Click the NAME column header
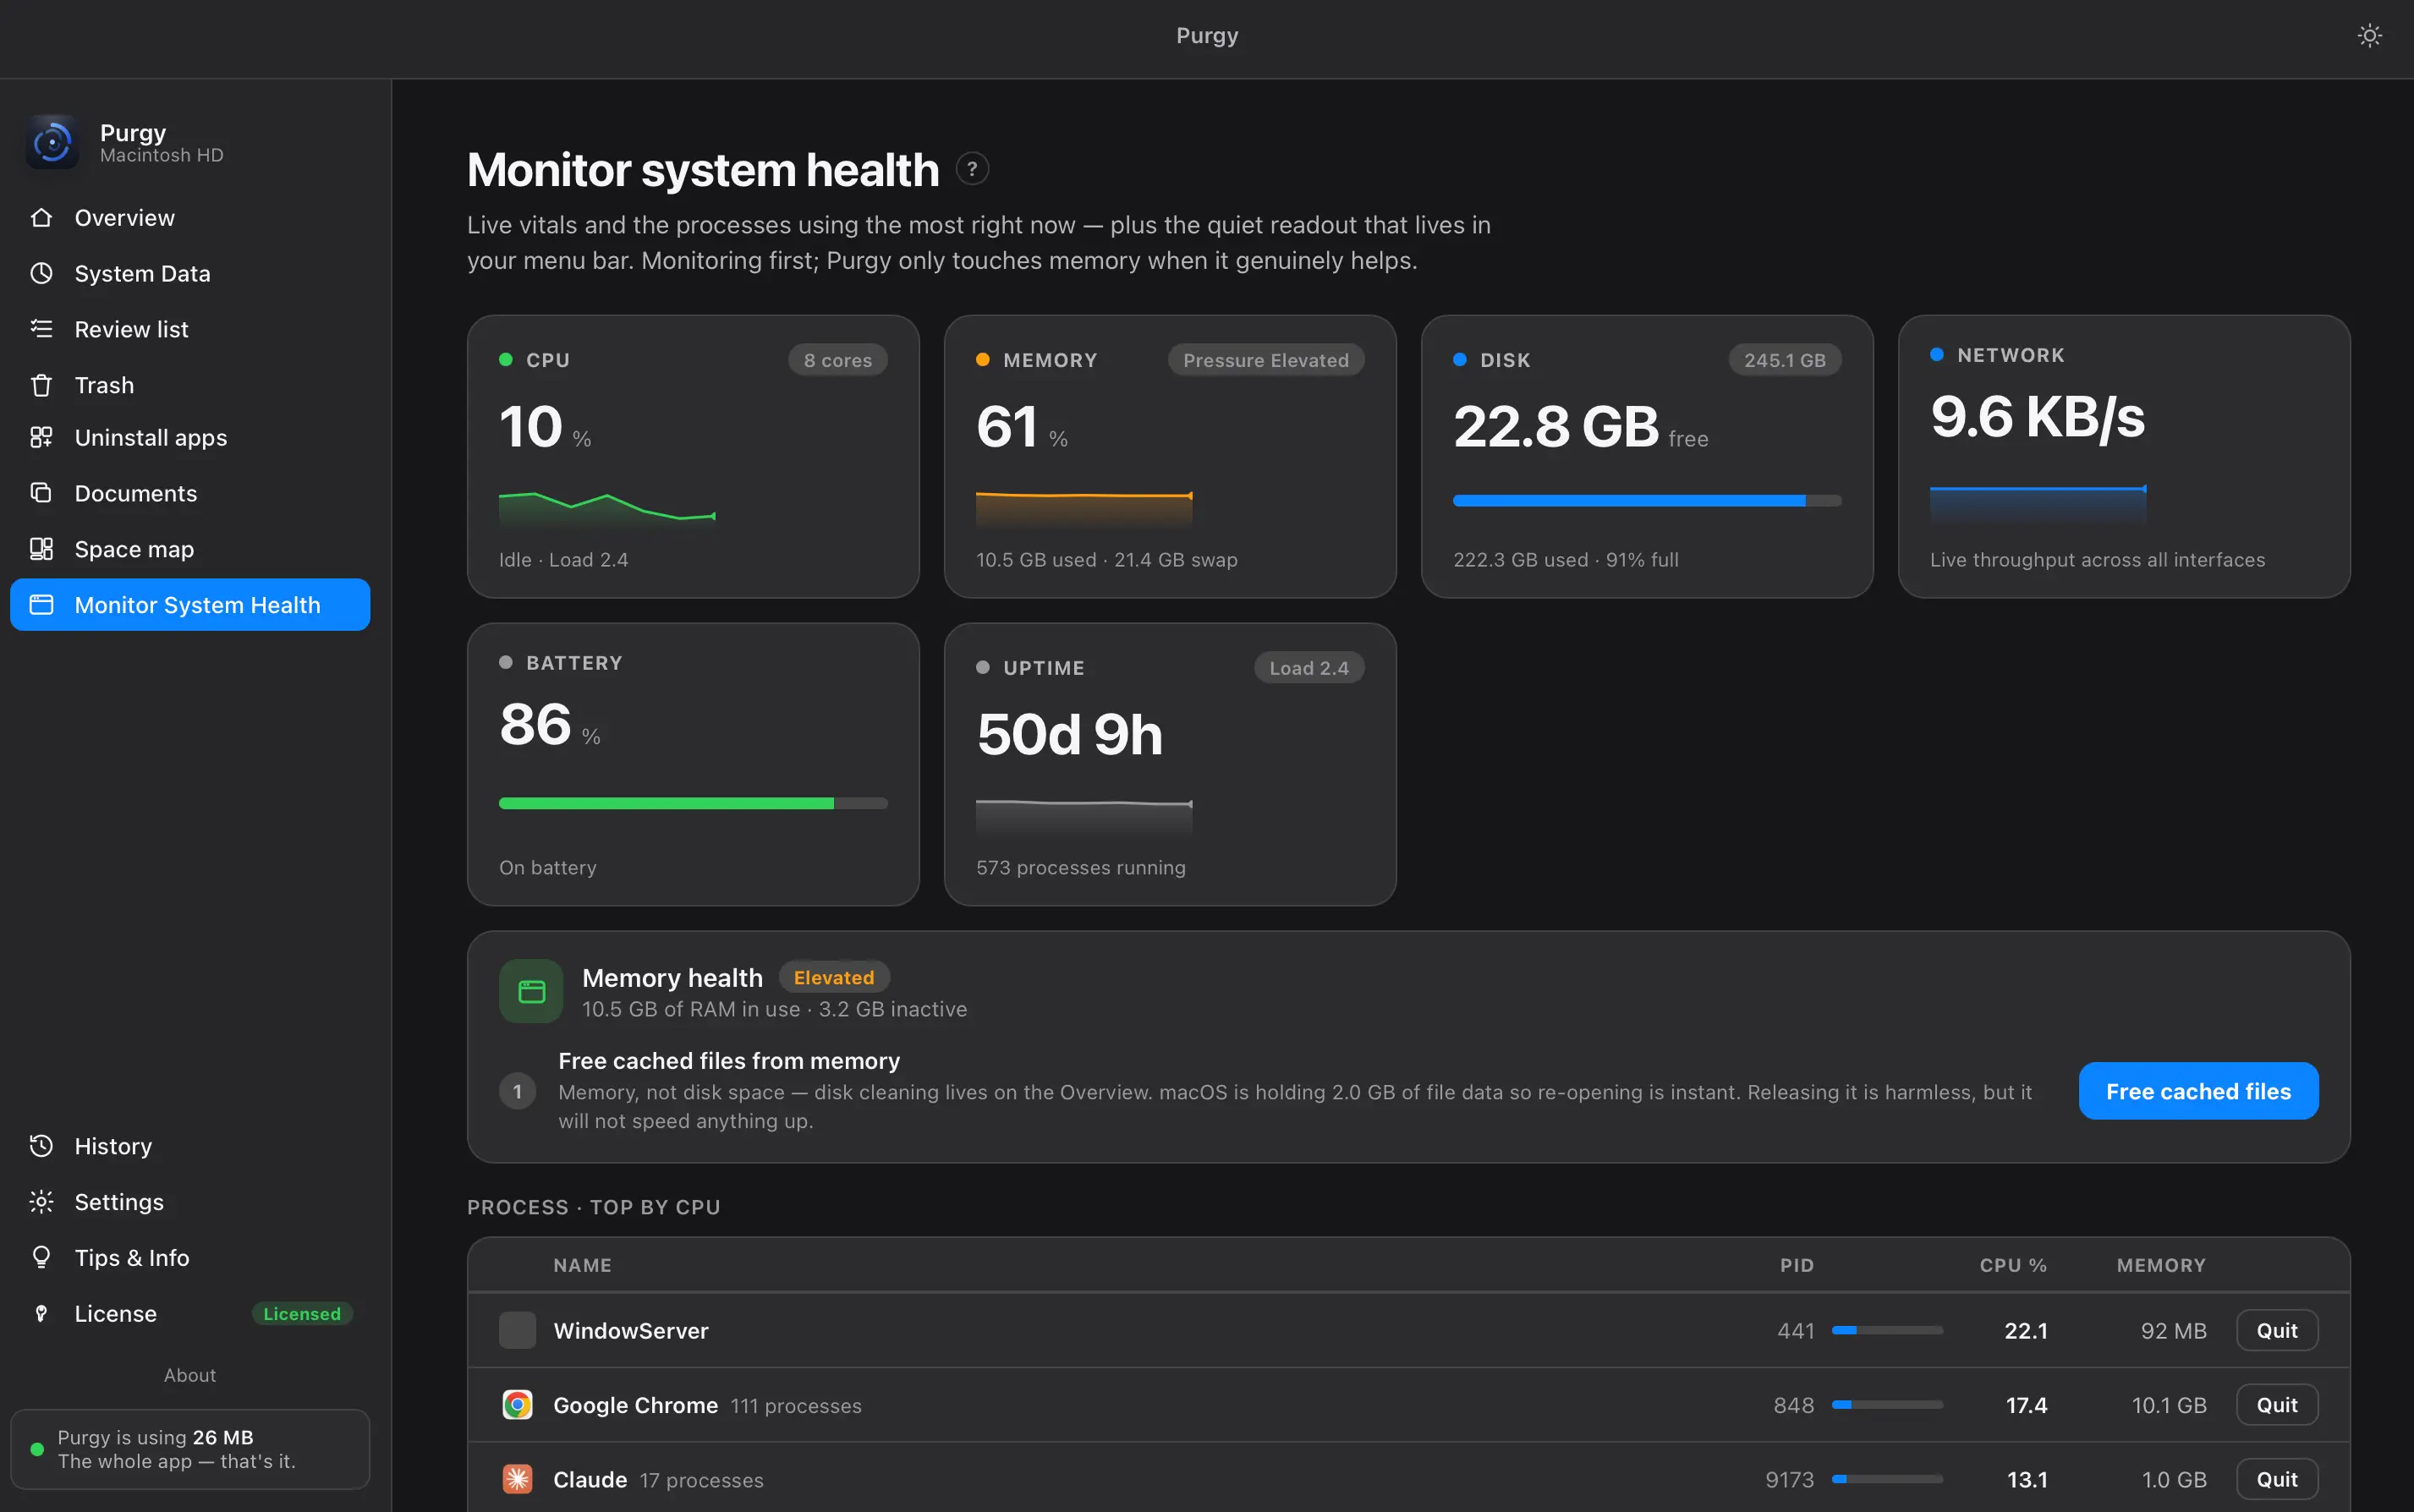The height and width of the screenshot is (1512, 2414). point(583,1265)
